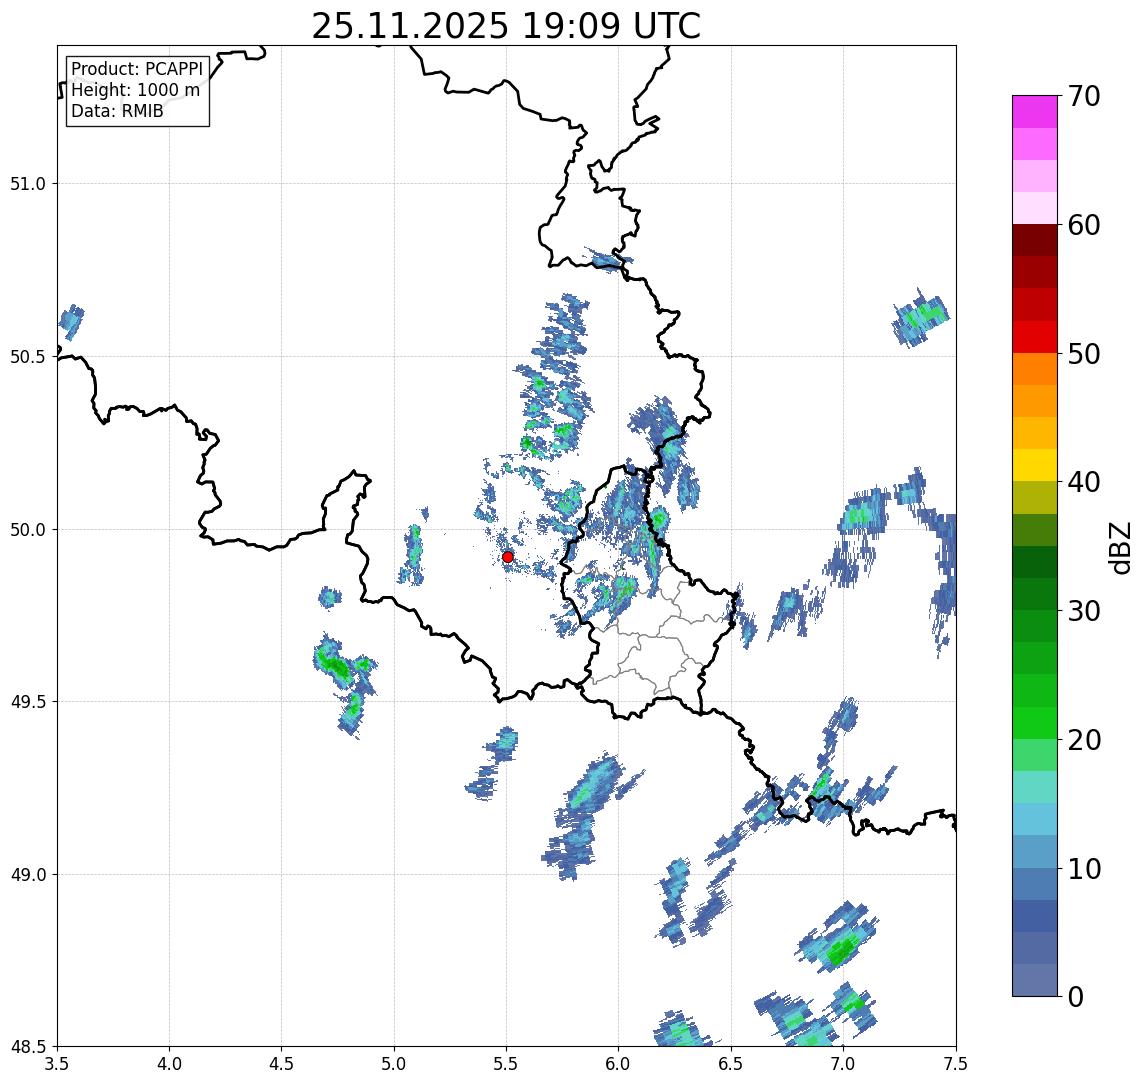Click colorbar tick label 0
The width and height of the screenshot is (1145, 1084).
point(1076,996)
